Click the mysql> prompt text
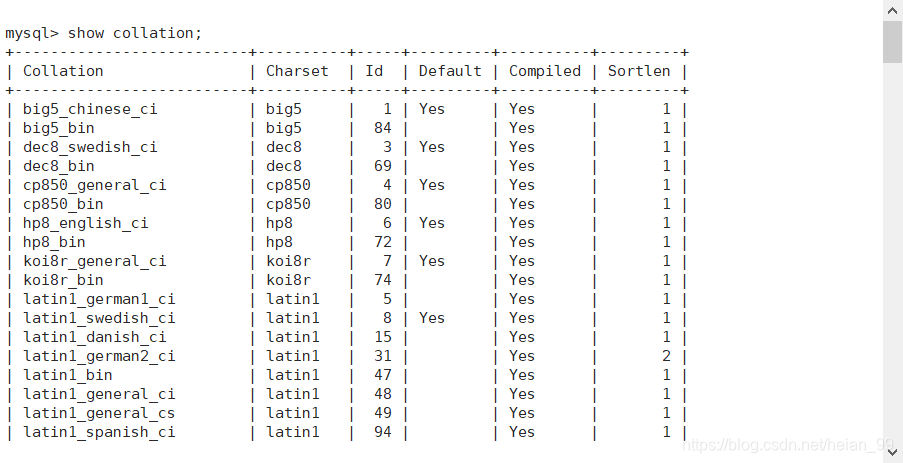 pyautogui.click(x=32, y=33)
